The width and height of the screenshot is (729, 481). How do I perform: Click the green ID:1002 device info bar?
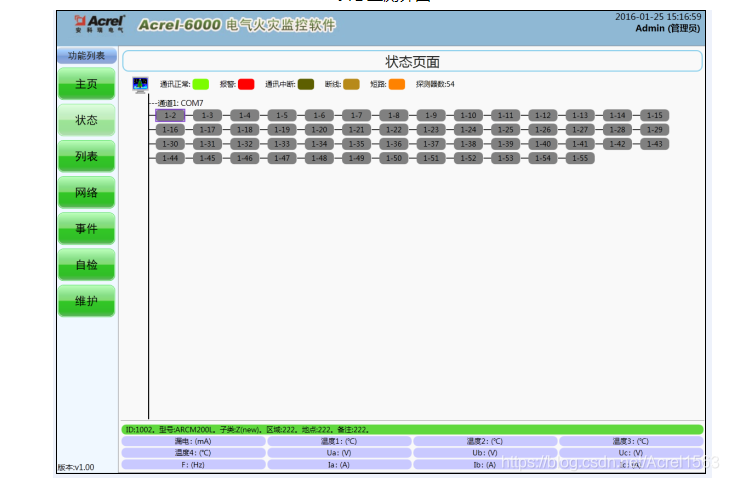click(412, 430)
